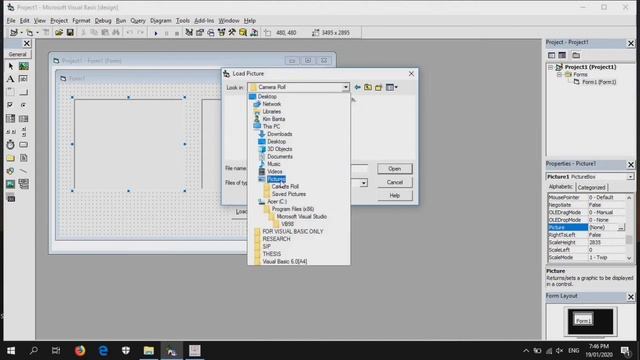The height and width of the screenshot is (360, 640).
Task: Choose Saved Pictures in the Look in list
Action: 289,194
